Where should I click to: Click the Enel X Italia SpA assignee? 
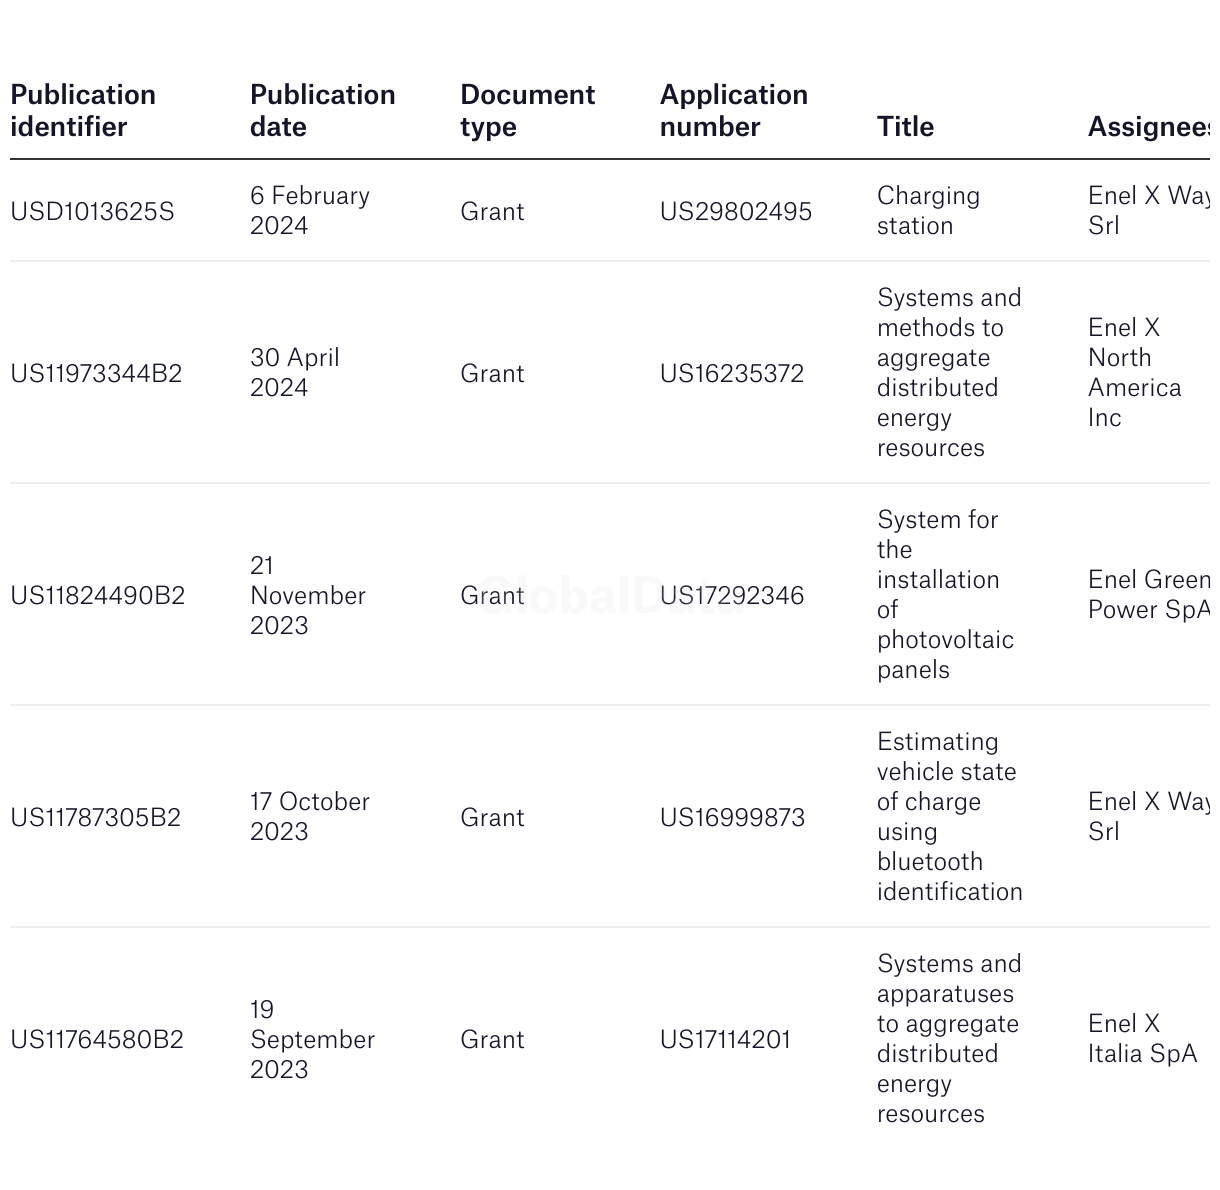click(x=1142, y=1039)
